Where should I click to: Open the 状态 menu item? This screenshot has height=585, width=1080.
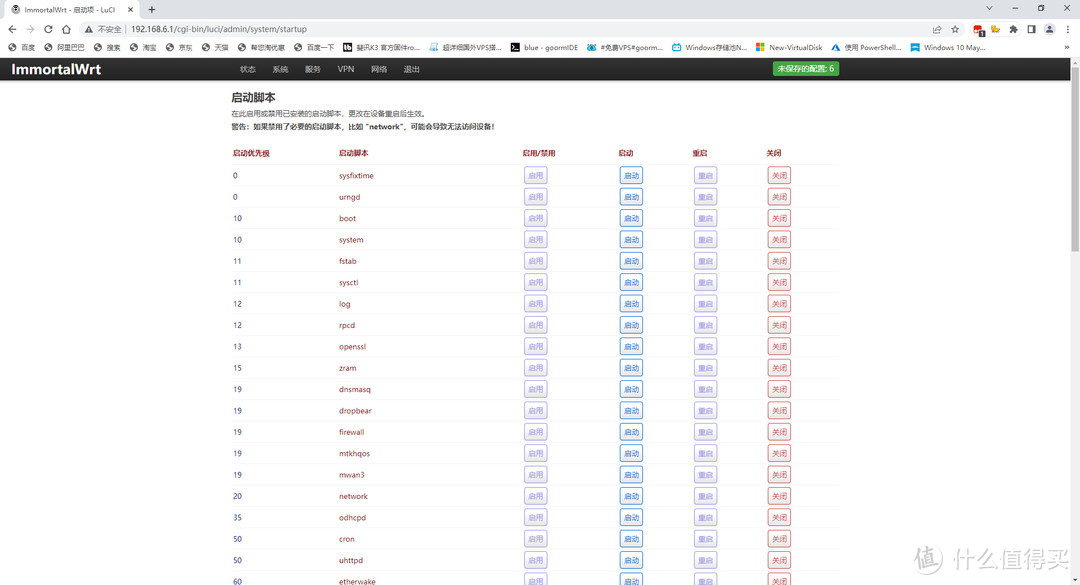[x=247, y=69]
